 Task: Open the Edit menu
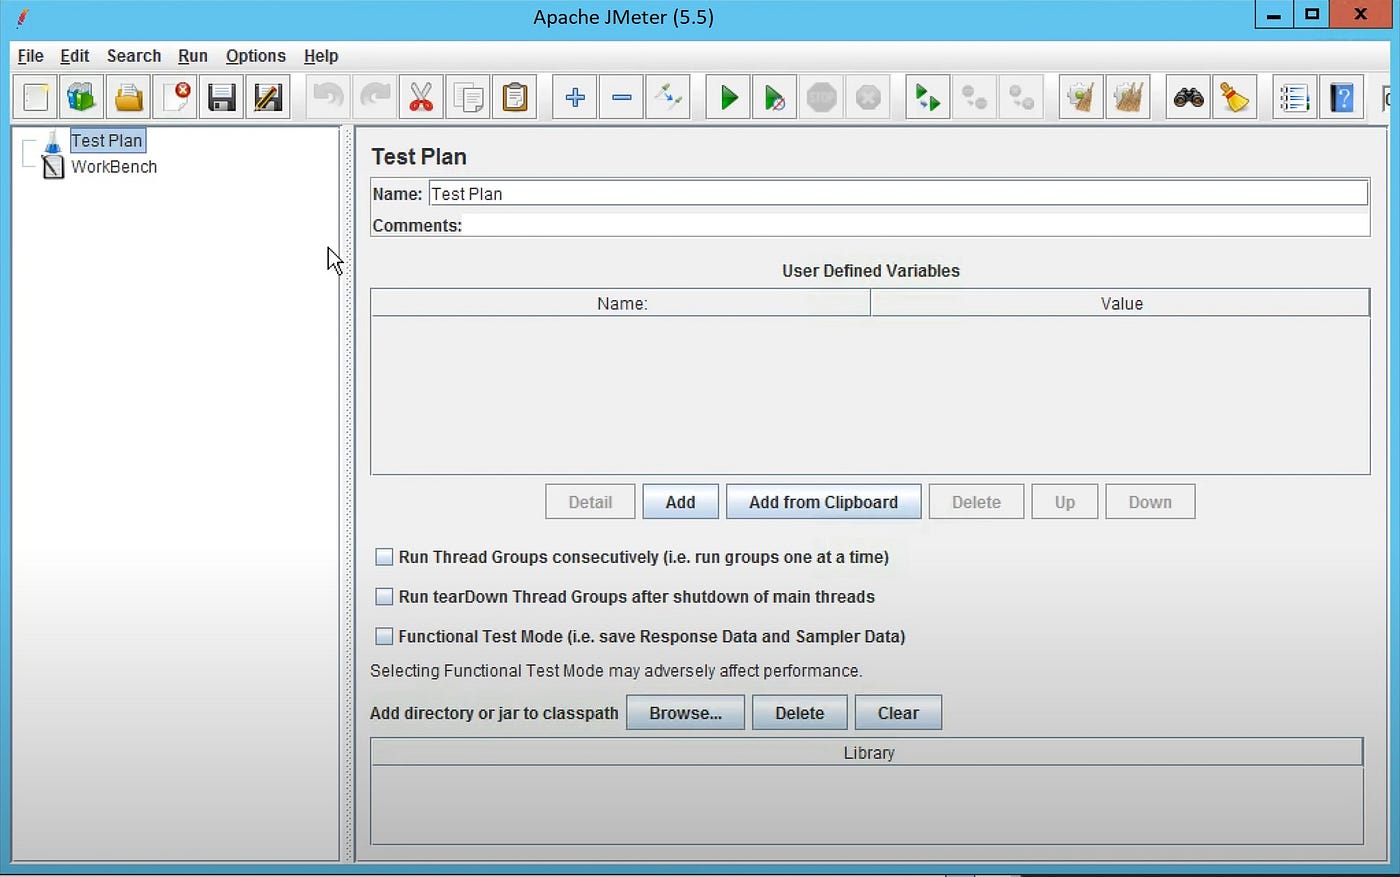[x=74, y=56]
